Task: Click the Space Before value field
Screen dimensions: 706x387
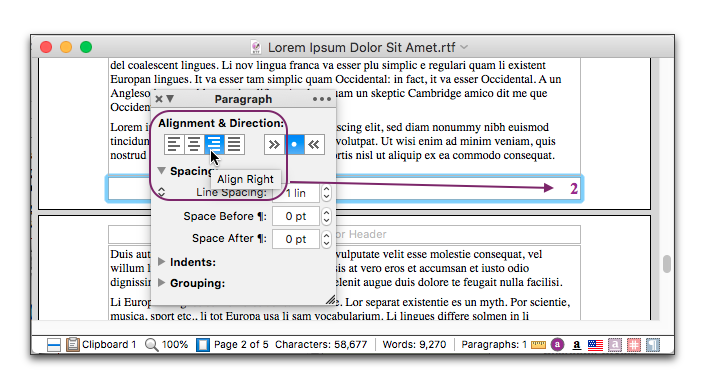Action: (x=296, y=216)
